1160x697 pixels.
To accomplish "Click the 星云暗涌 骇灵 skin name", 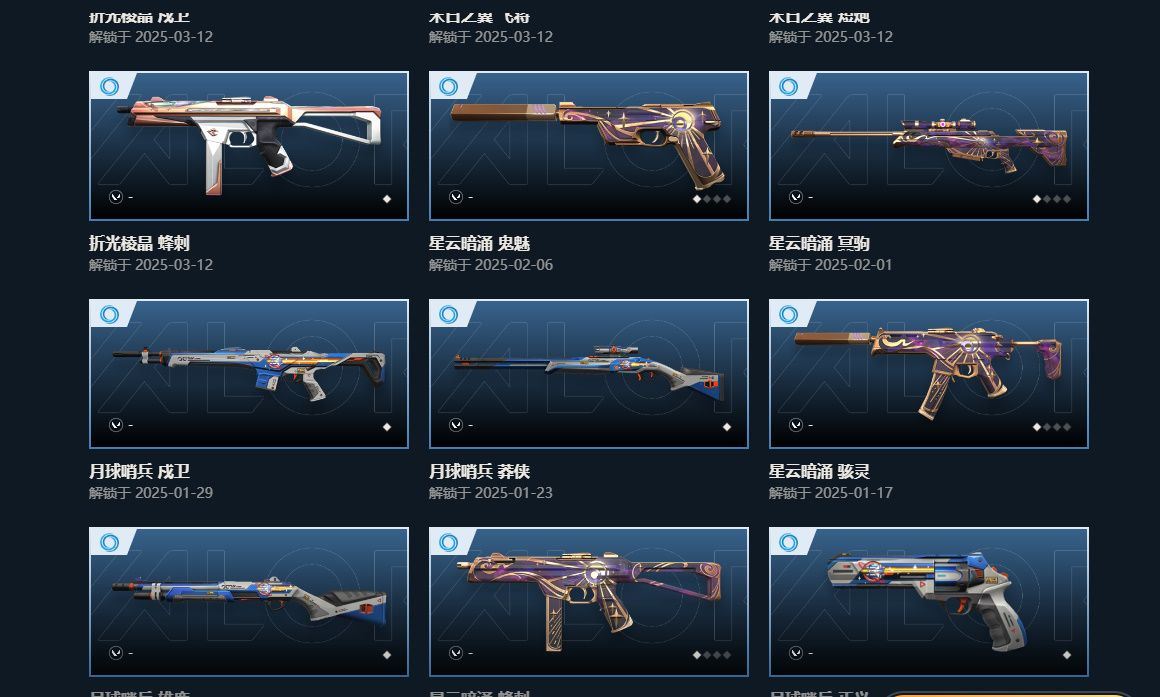I will 819,471.
